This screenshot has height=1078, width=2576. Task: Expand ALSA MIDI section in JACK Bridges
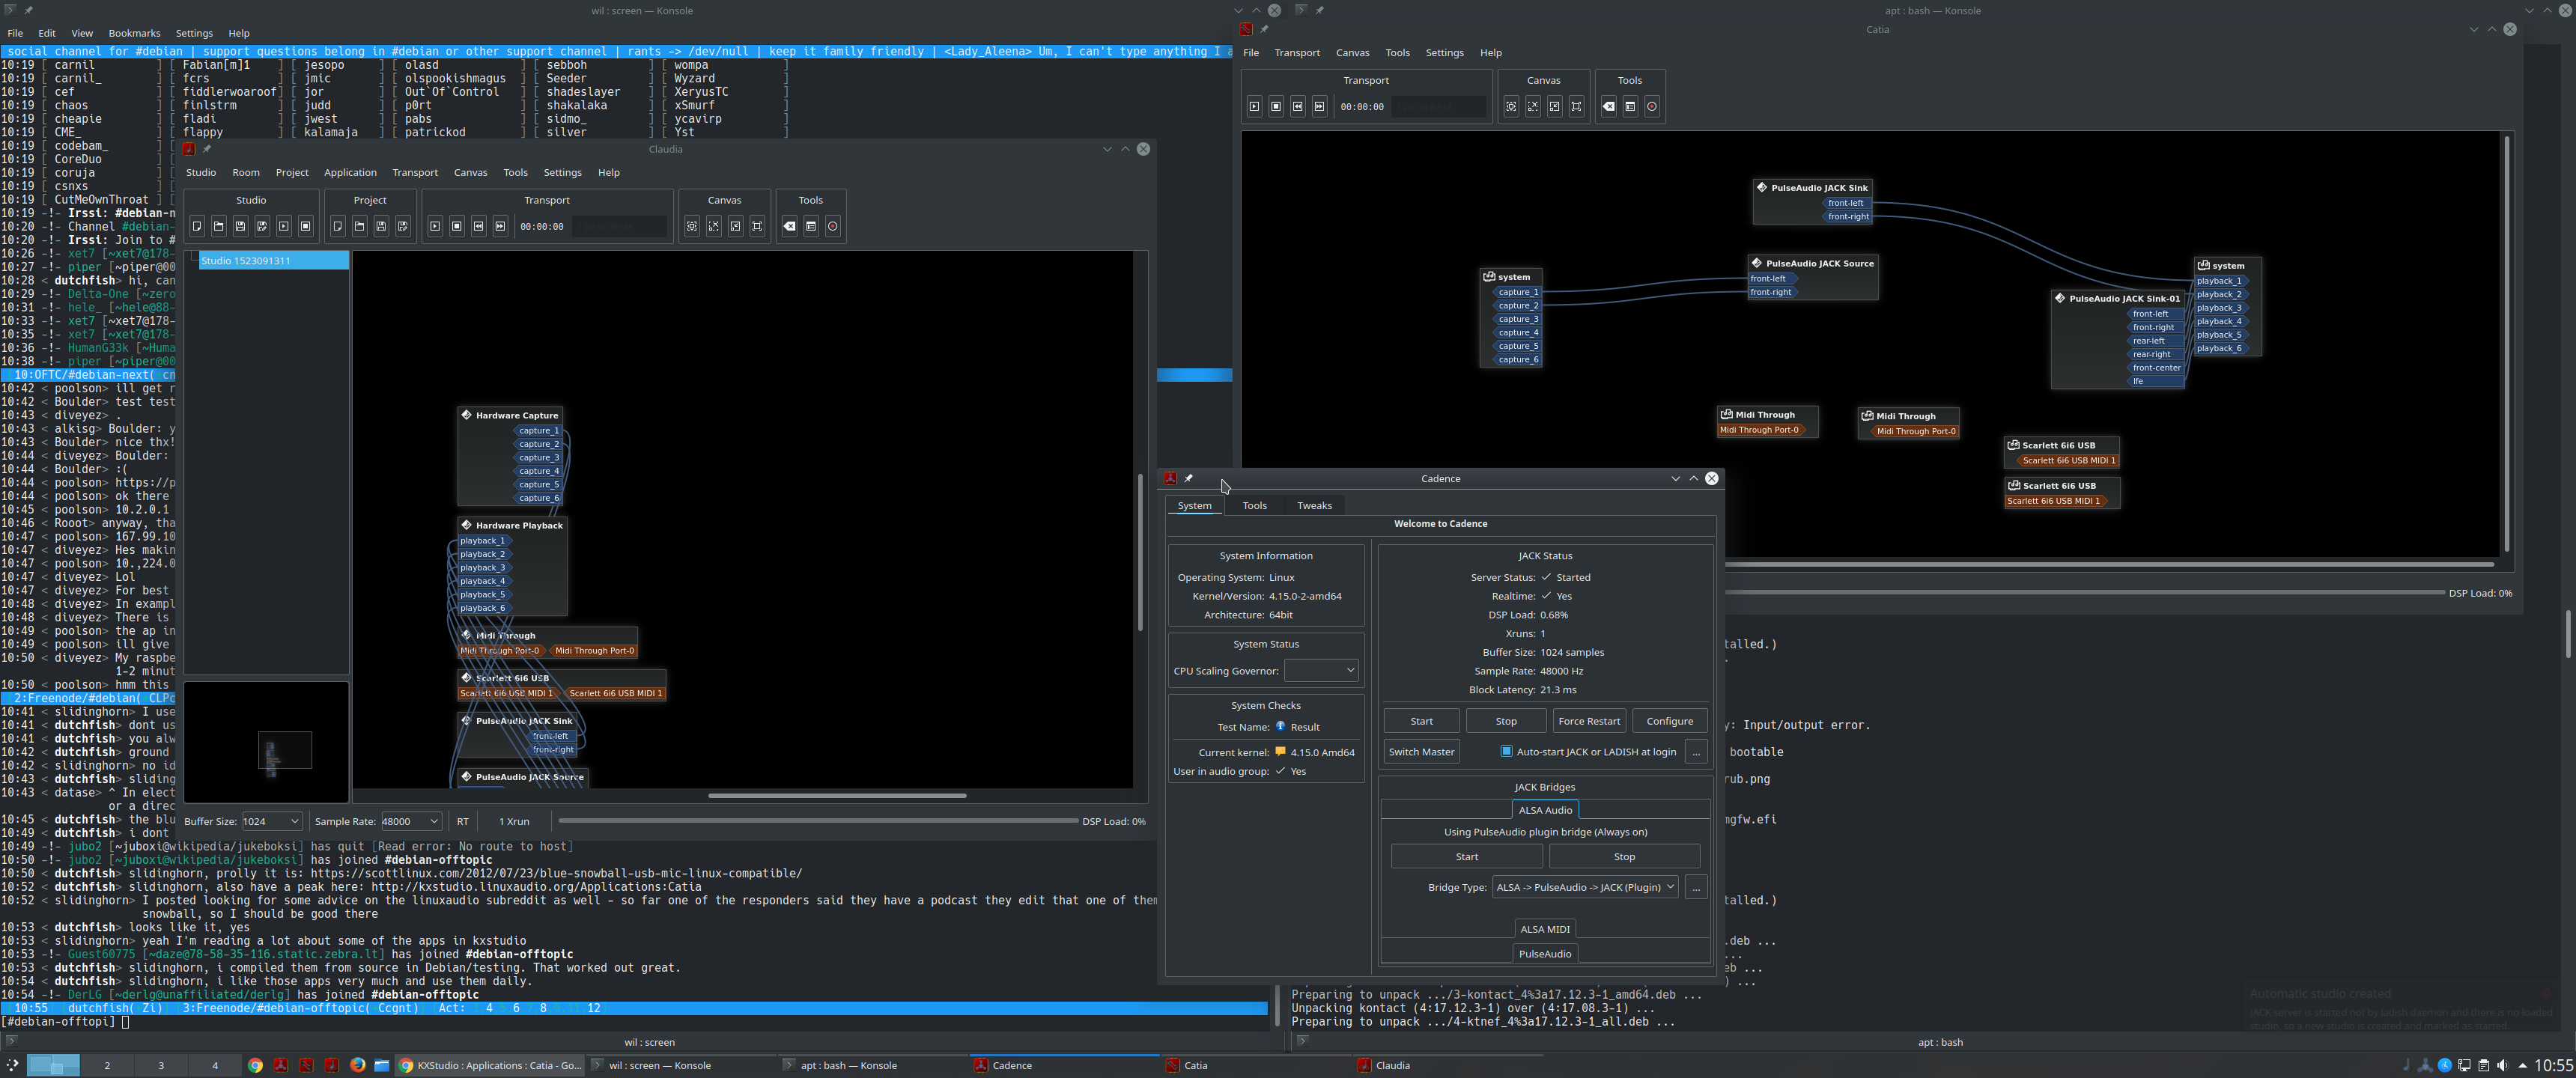pos(1545,929)
